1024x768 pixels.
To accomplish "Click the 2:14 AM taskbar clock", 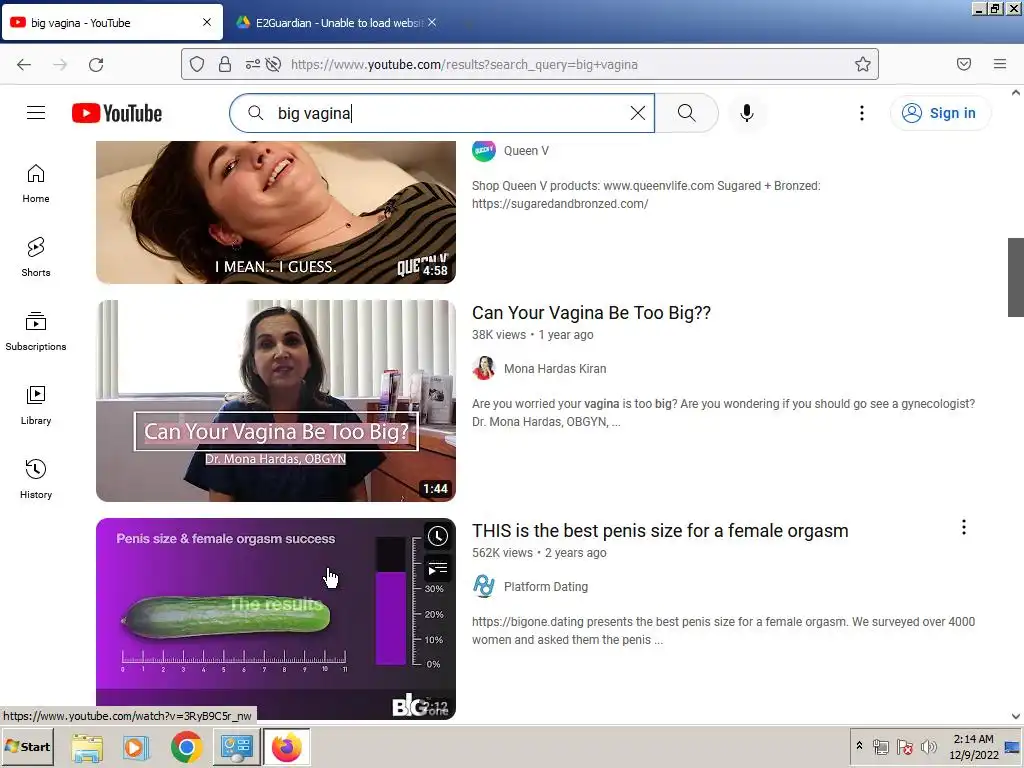I will click(x=973, y=746).
